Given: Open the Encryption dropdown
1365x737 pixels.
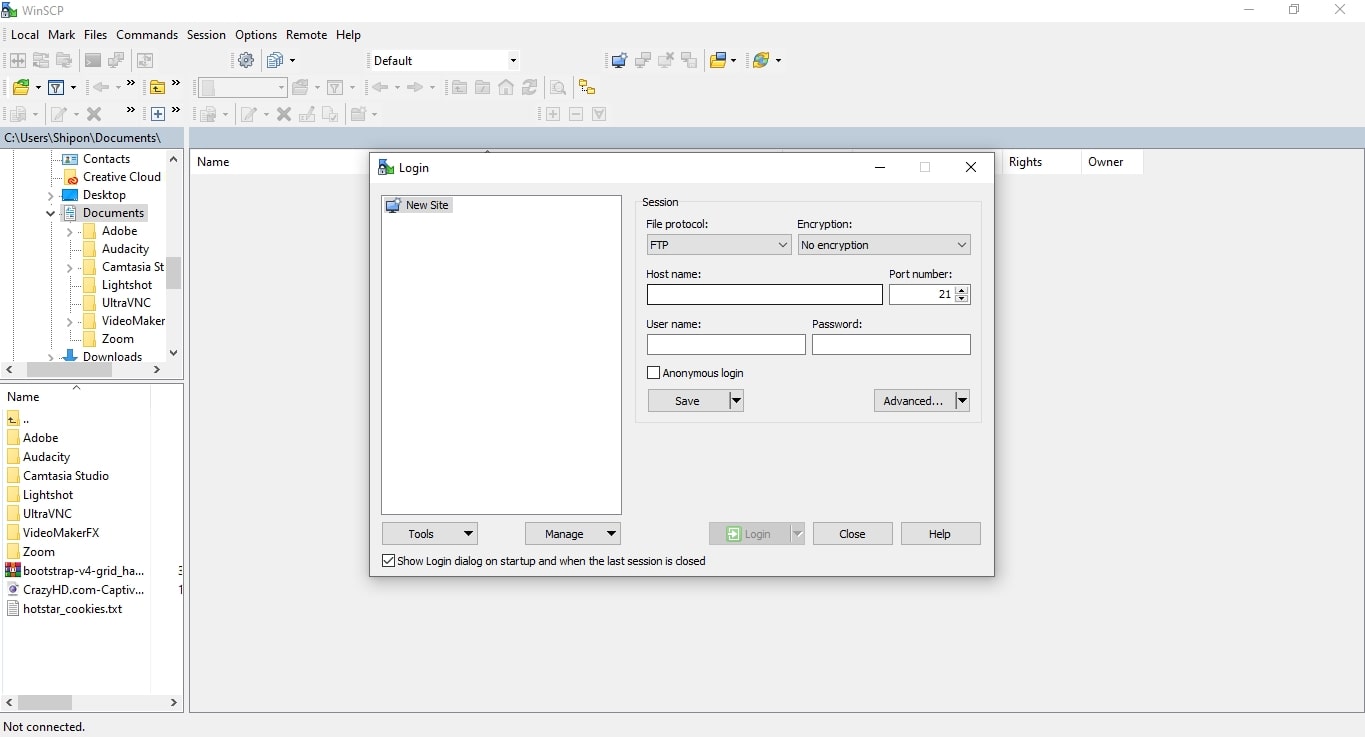Looking at the screenshot, I should [884, 245].
